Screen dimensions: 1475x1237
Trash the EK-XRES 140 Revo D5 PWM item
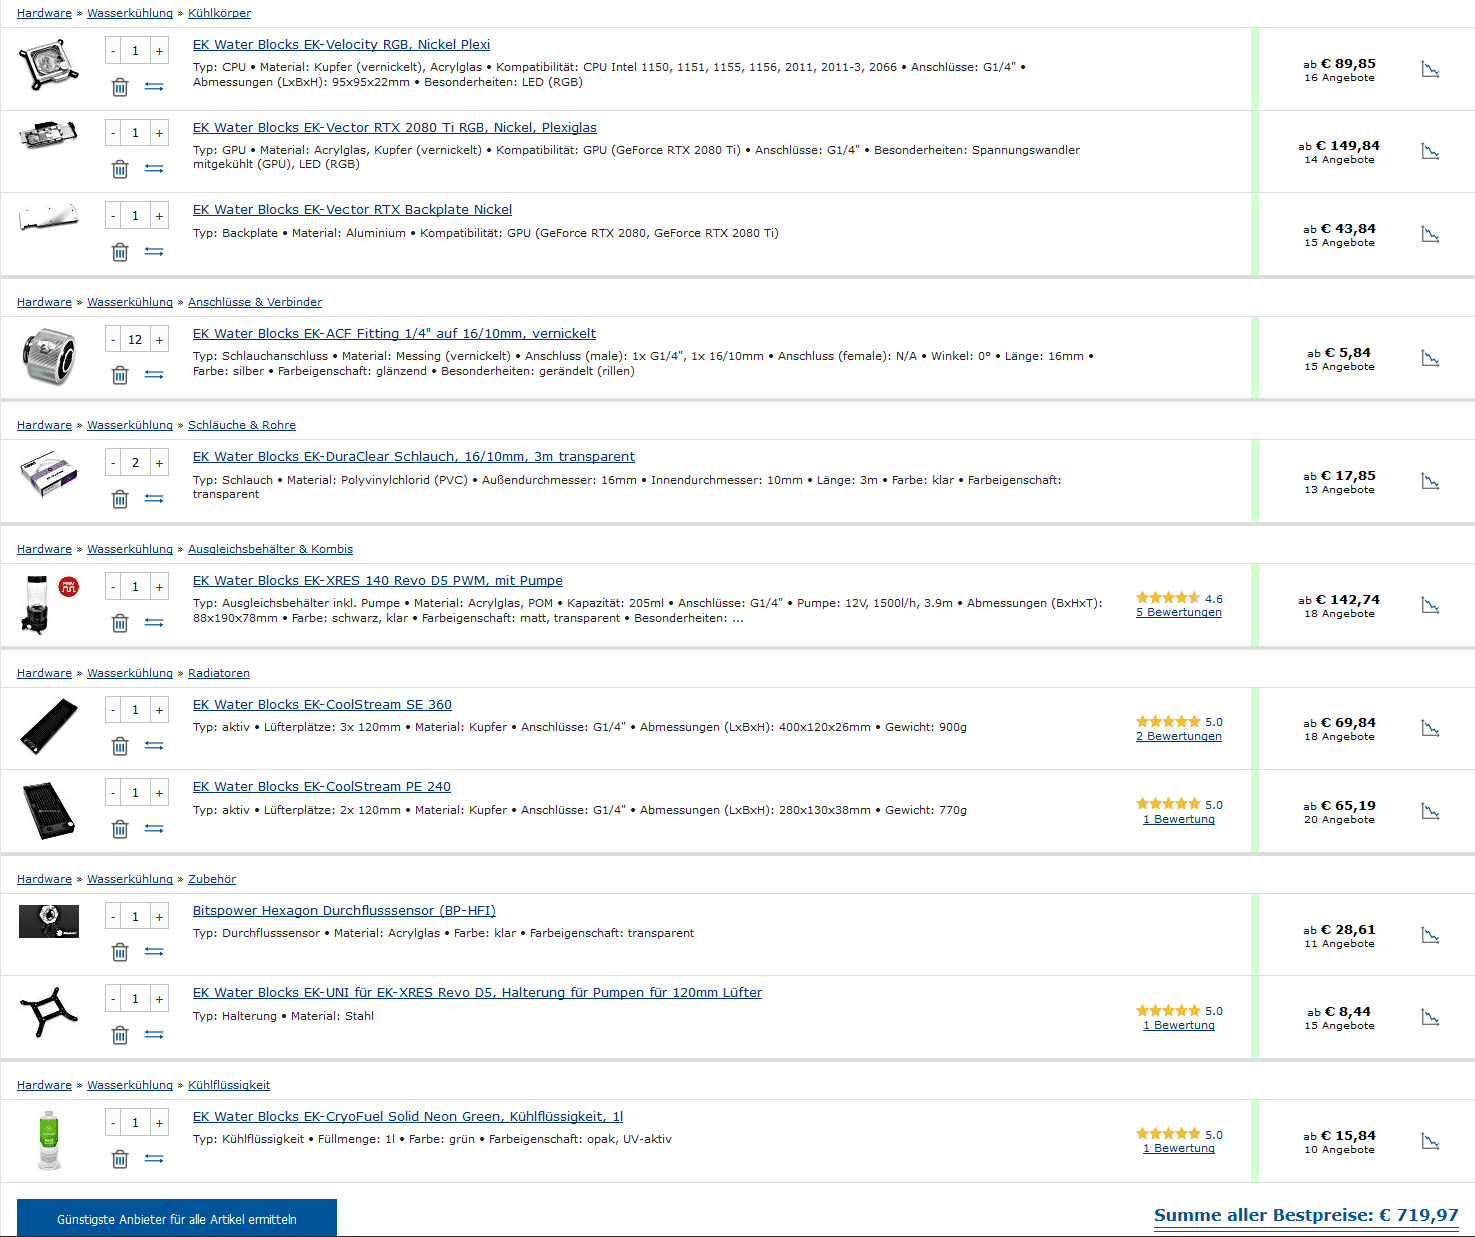click(x=120, y=623)
